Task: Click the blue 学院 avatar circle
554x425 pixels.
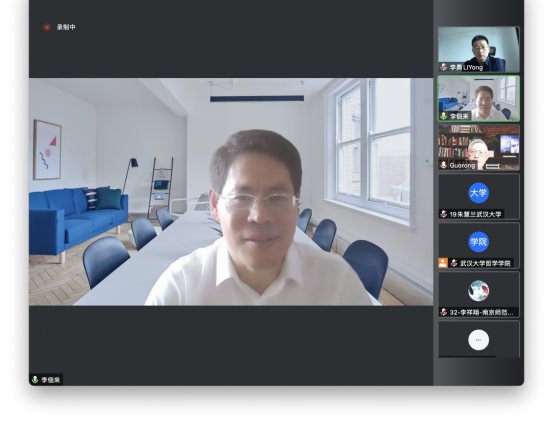Action: pos(479,242)
